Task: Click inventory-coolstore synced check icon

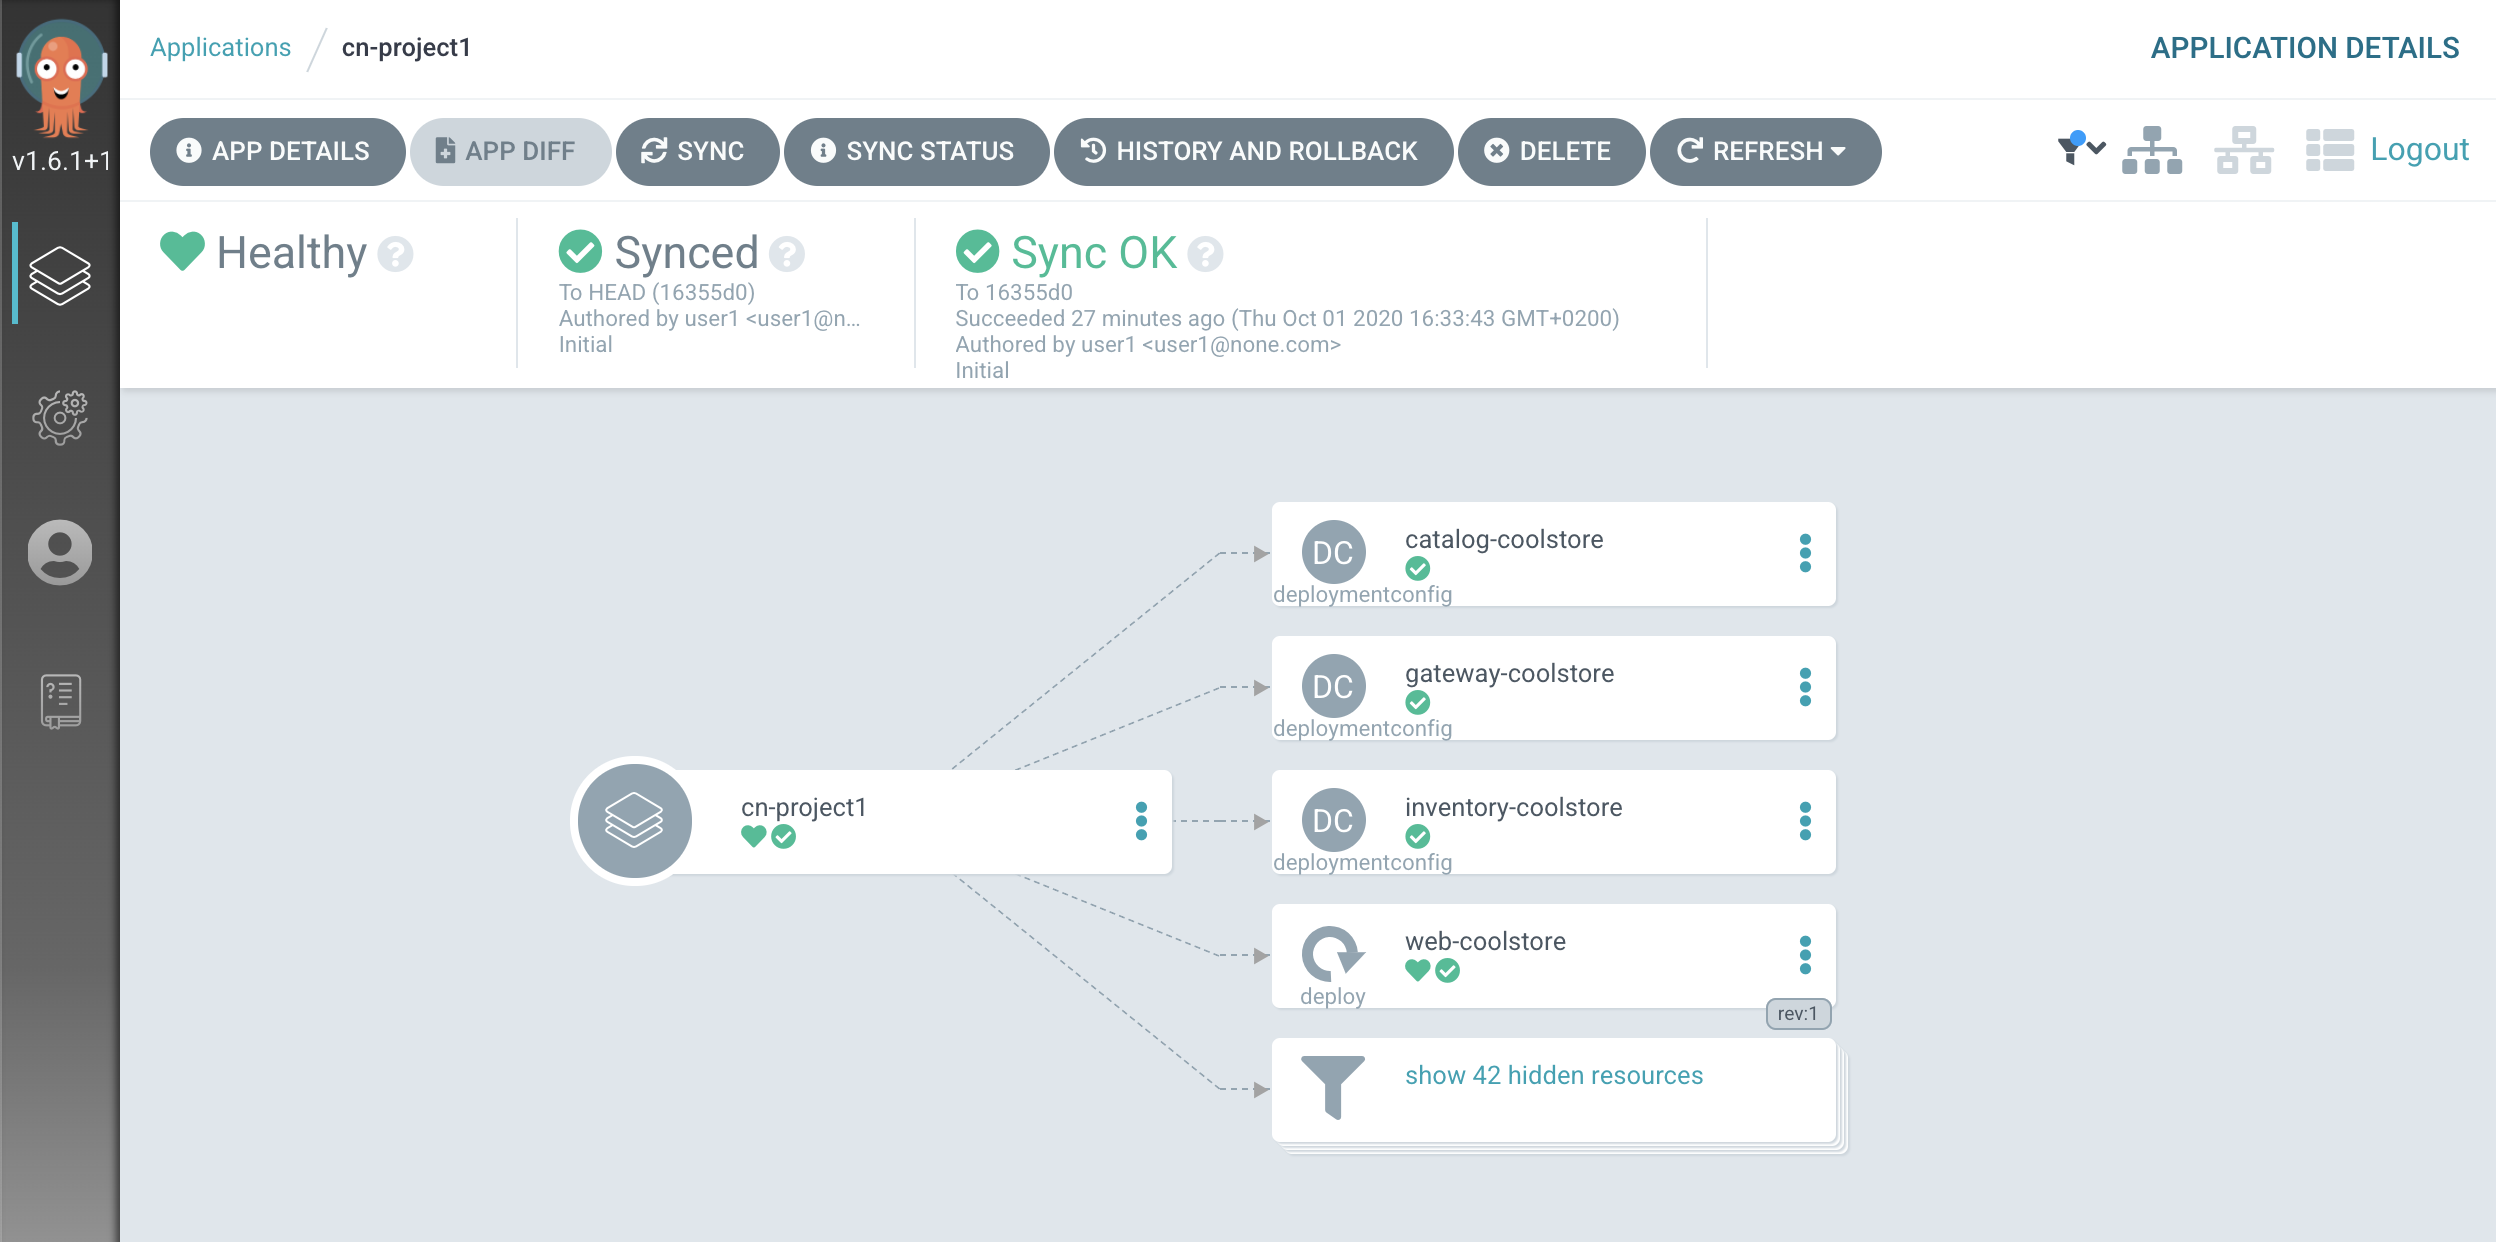Action: (x=1418, y=837)
